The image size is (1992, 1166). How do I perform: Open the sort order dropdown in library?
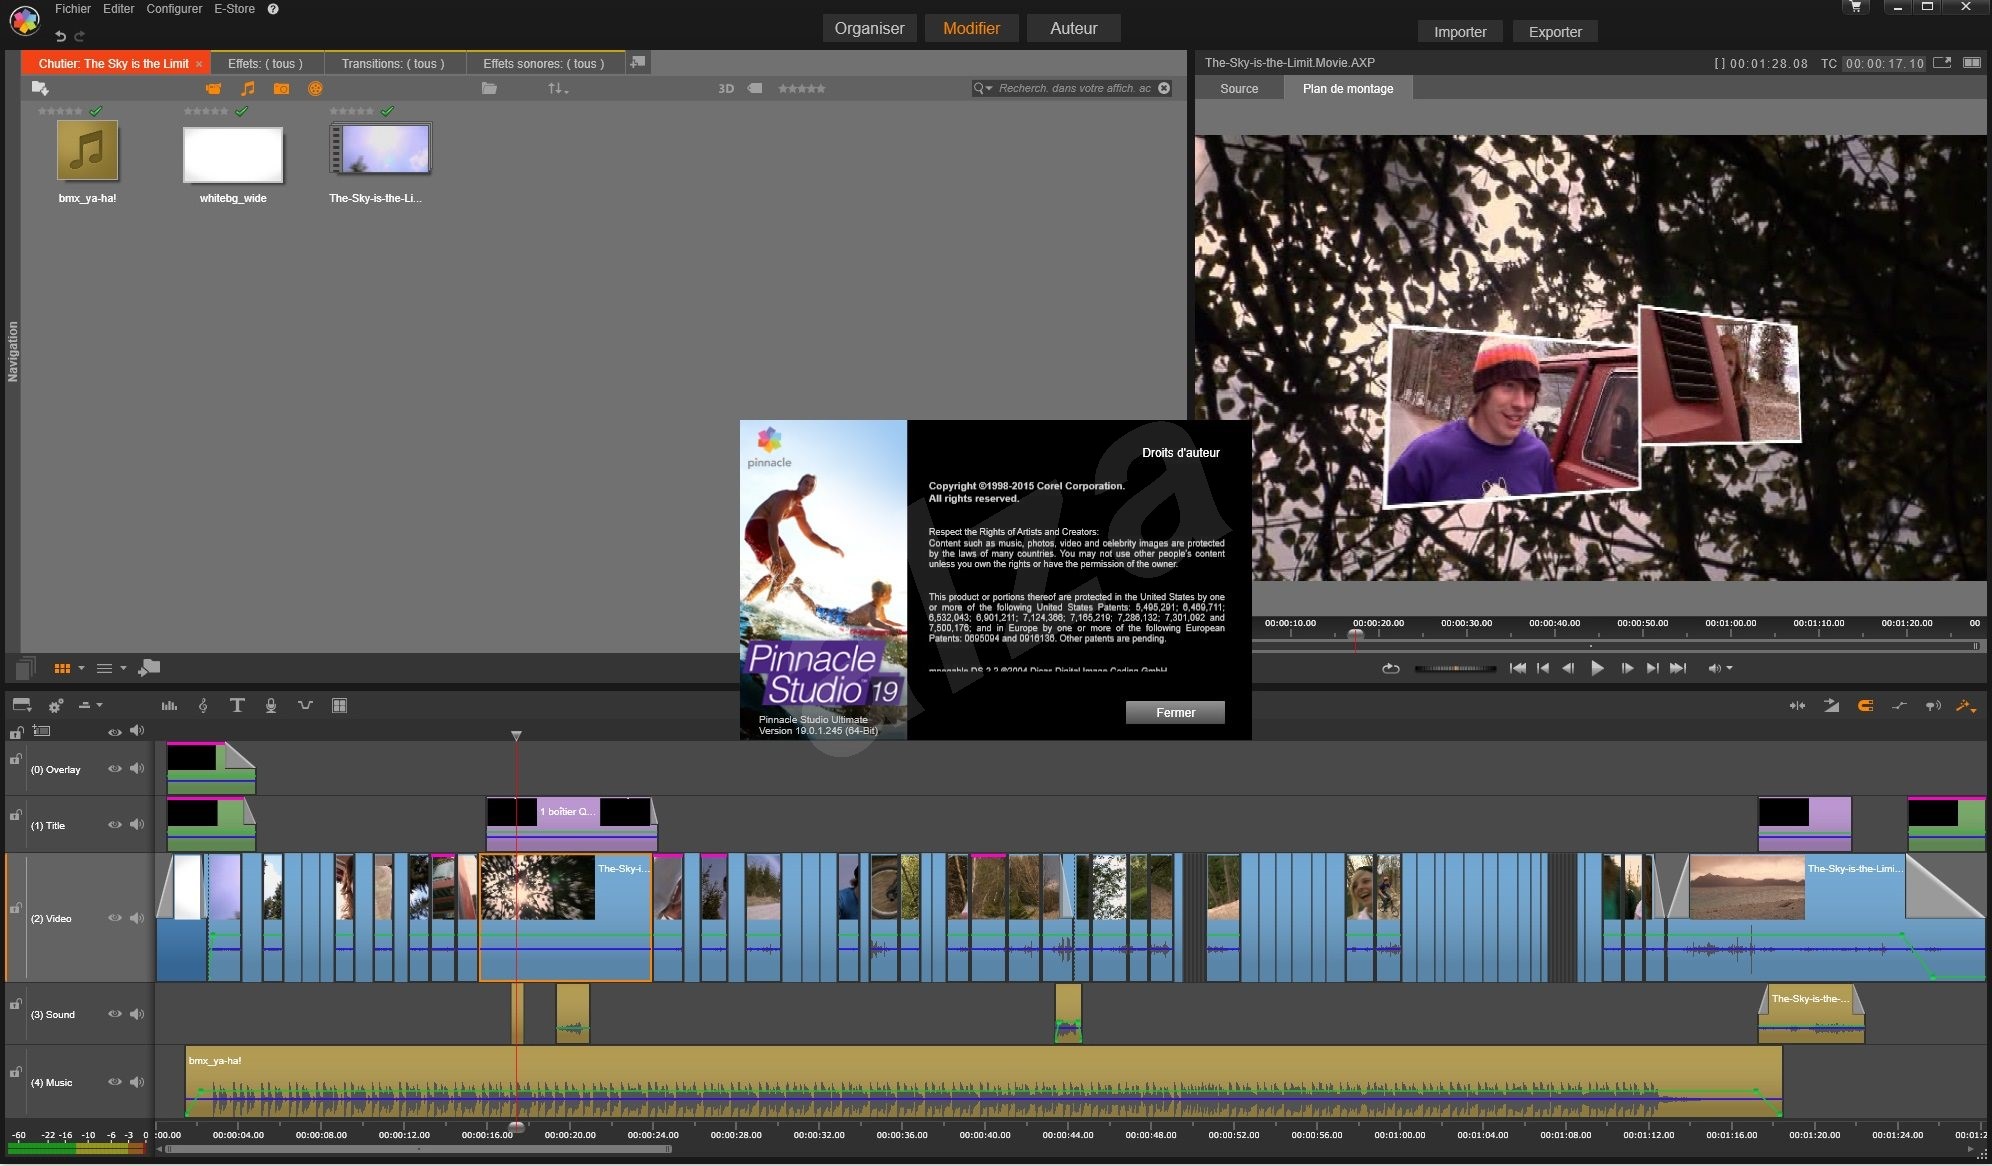click(557, 89)
